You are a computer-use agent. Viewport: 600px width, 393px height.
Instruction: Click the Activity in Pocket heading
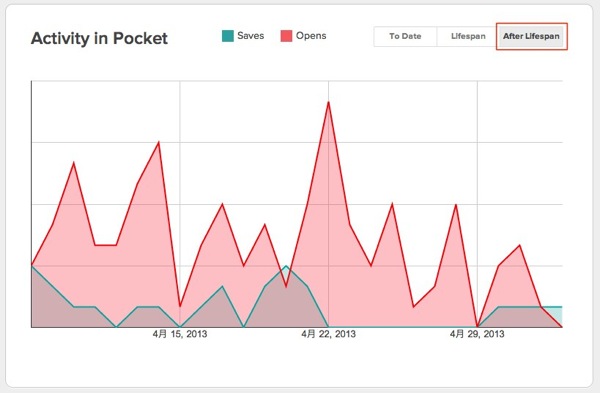coord(99,38)
